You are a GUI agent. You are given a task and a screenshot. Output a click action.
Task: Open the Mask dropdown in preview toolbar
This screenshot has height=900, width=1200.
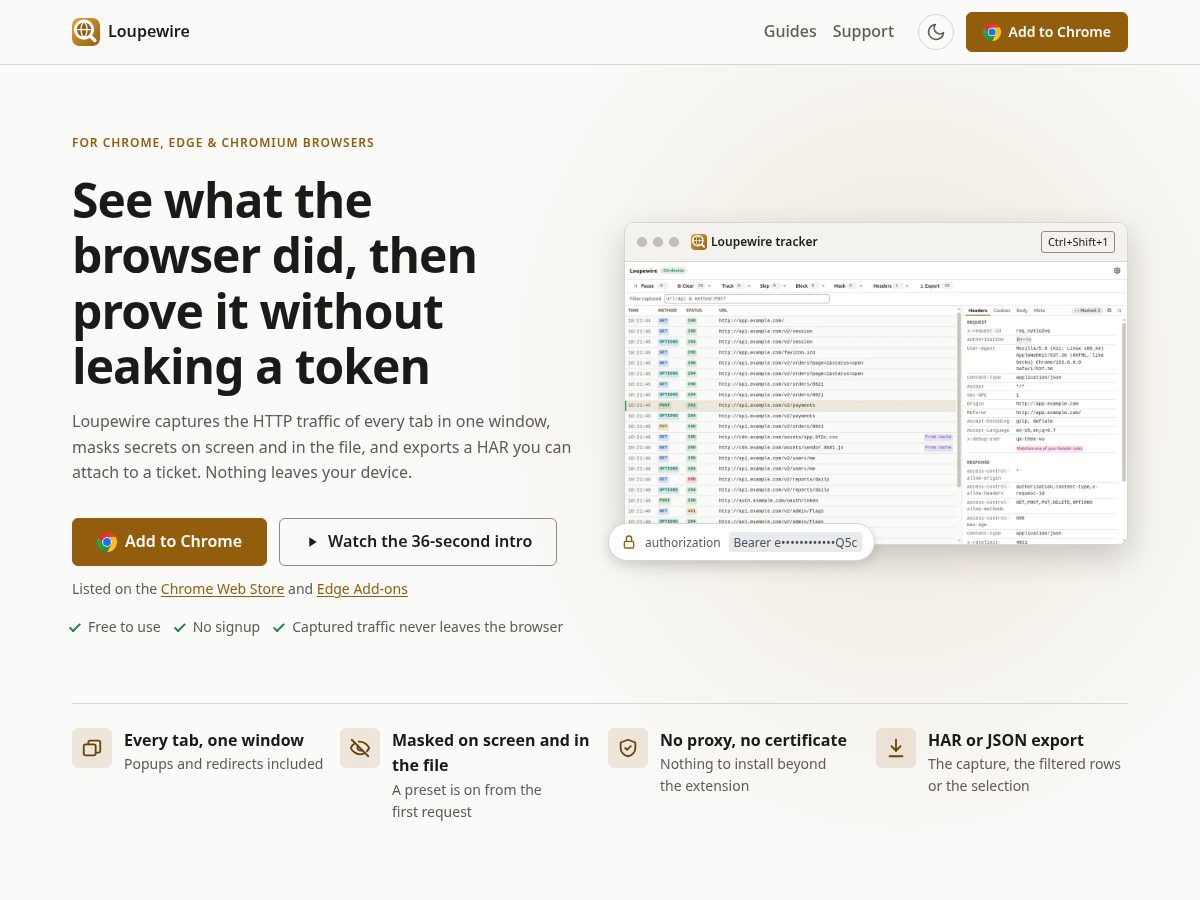point(850,286)
